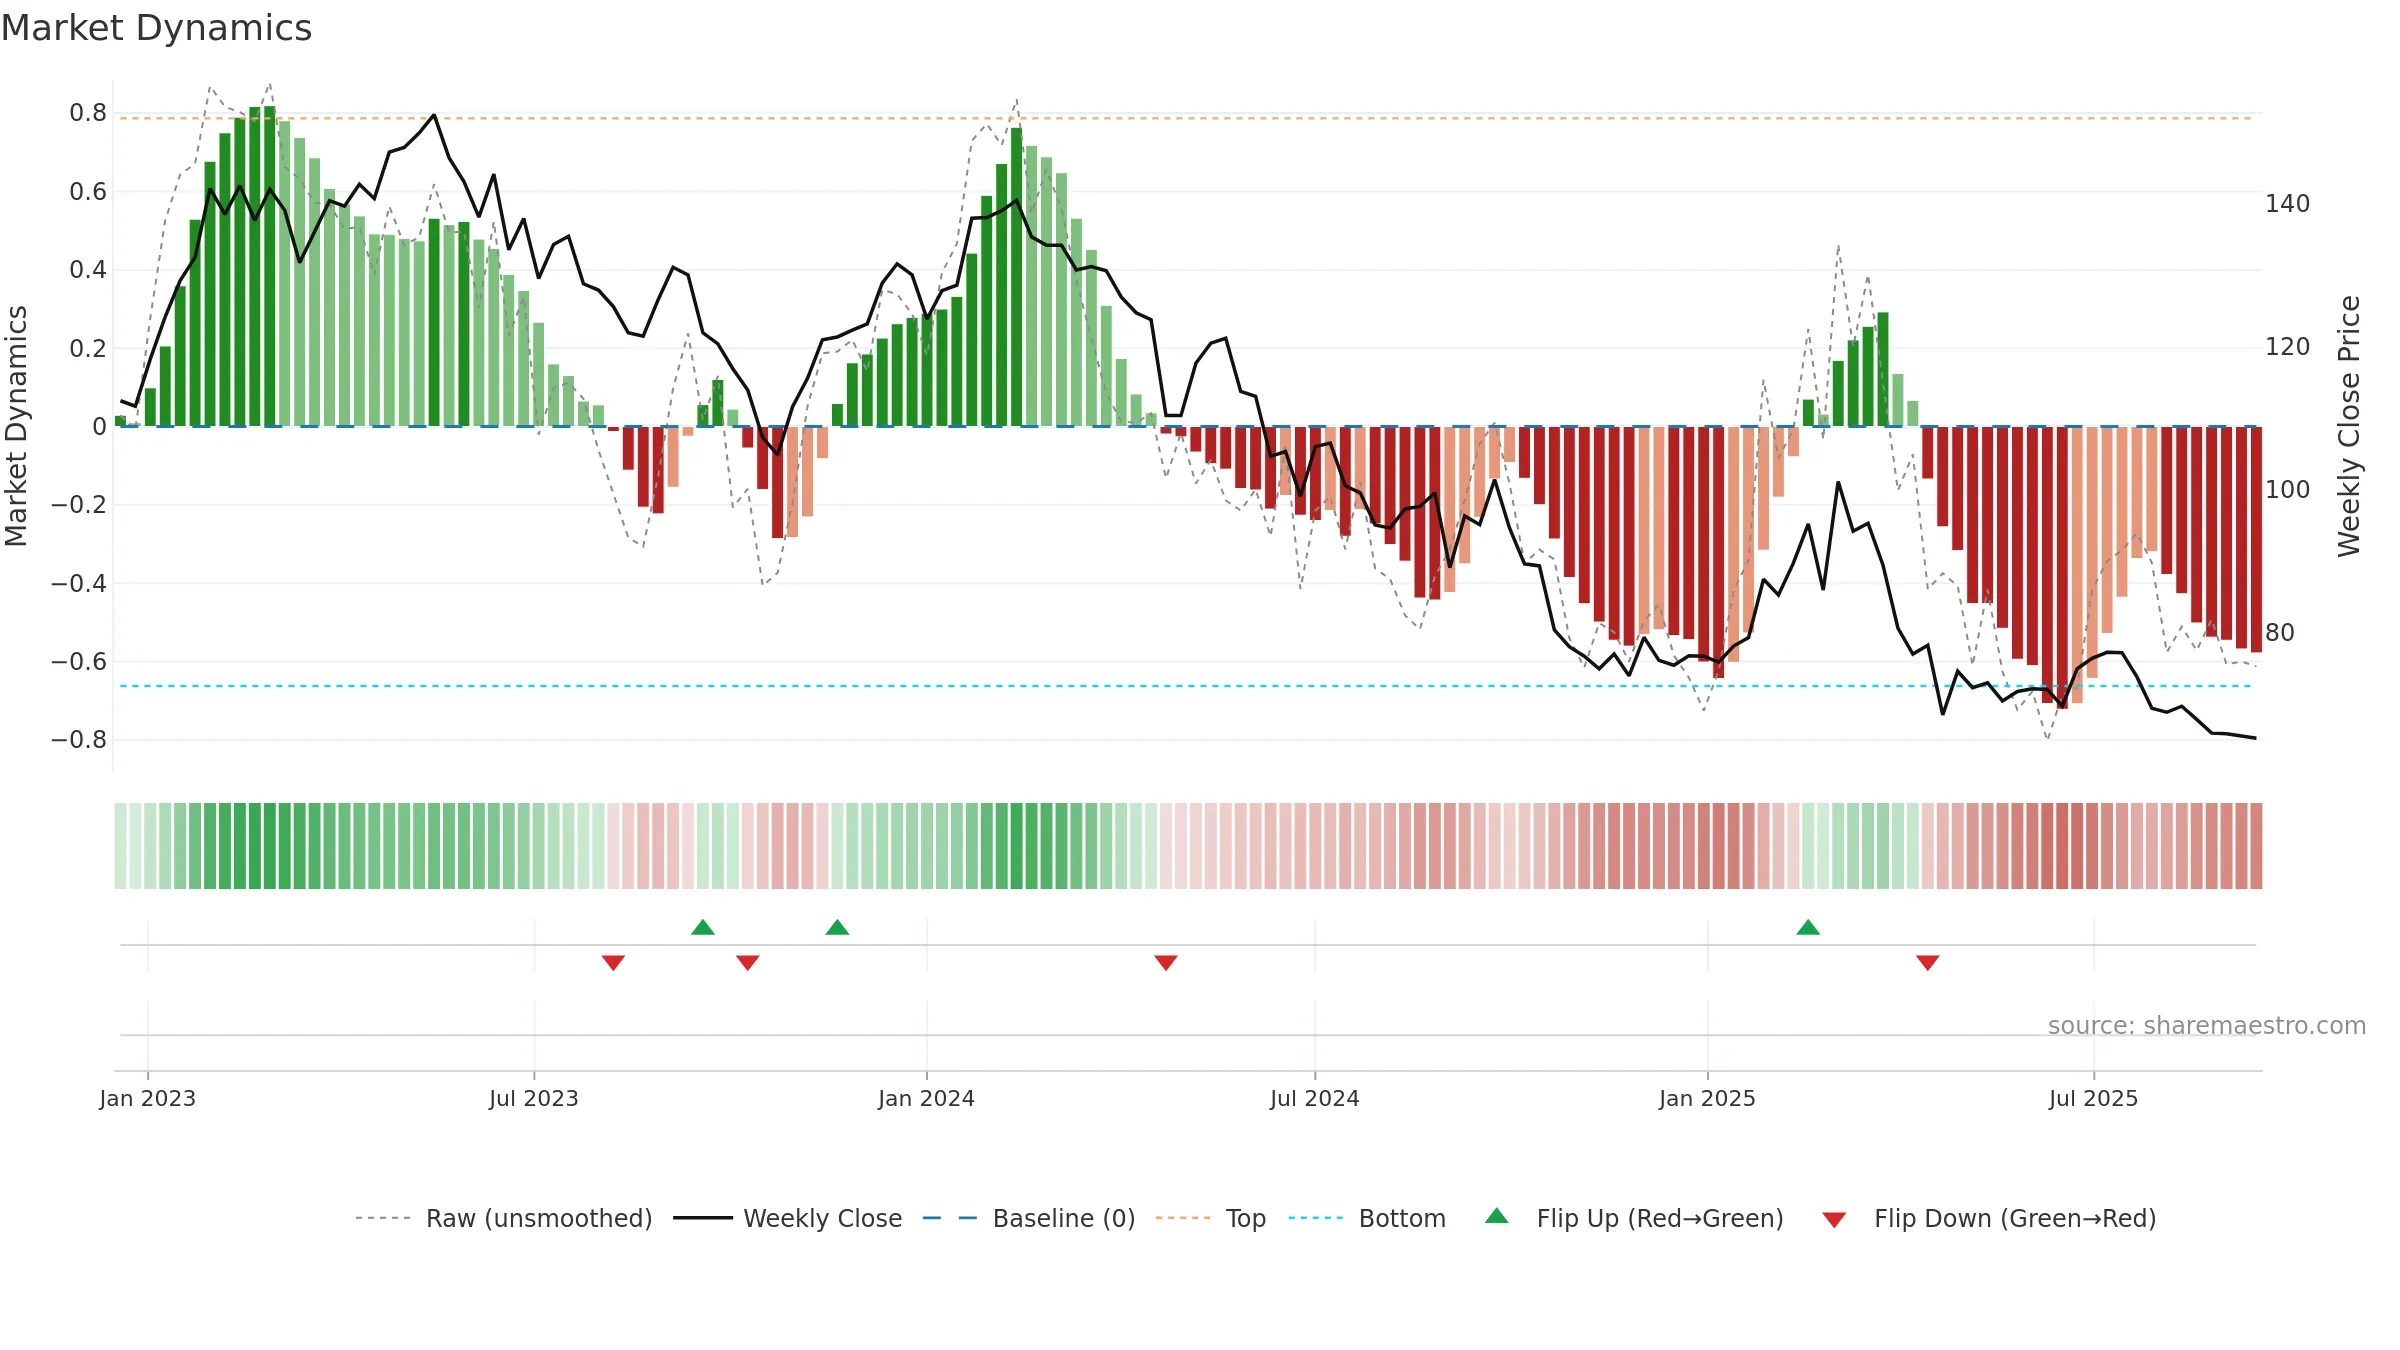Click the Jul 2024 x-axis label
This screenshot has height=1350, width=2400.
(x=1315, y=1098)
